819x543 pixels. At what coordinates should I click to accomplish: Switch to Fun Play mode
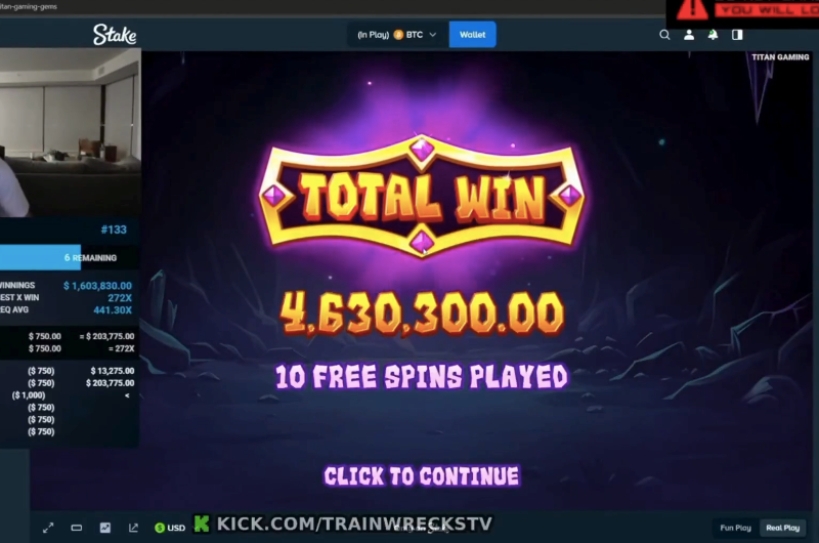tap(735, 528)
